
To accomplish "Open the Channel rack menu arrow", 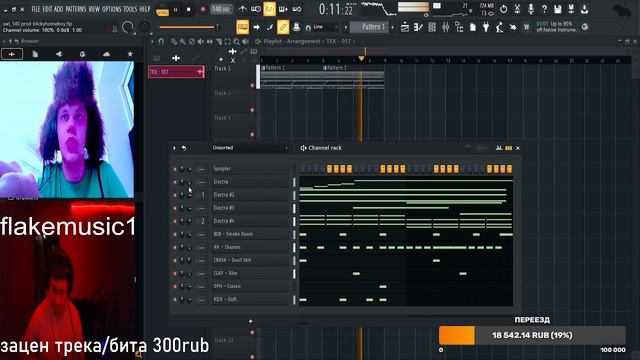I will 174,148.
